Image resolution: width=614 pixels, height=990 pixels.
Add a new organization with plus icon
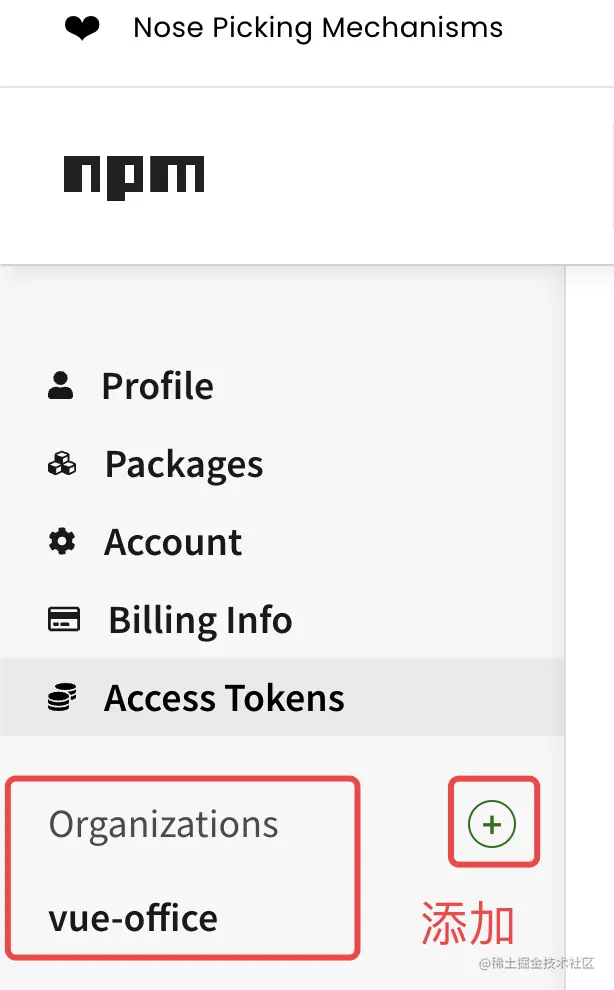coord(492,824)
